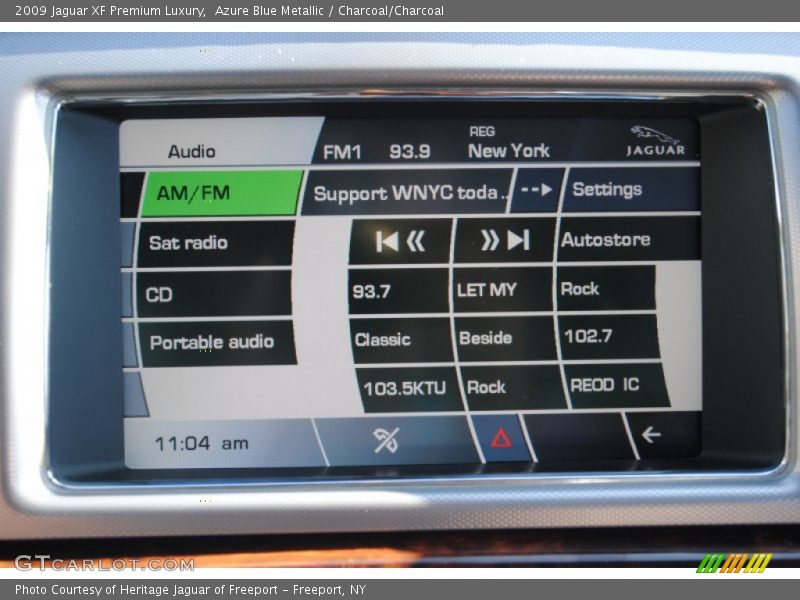
Task: Select the LET MY preset
Action: (503, 290)
